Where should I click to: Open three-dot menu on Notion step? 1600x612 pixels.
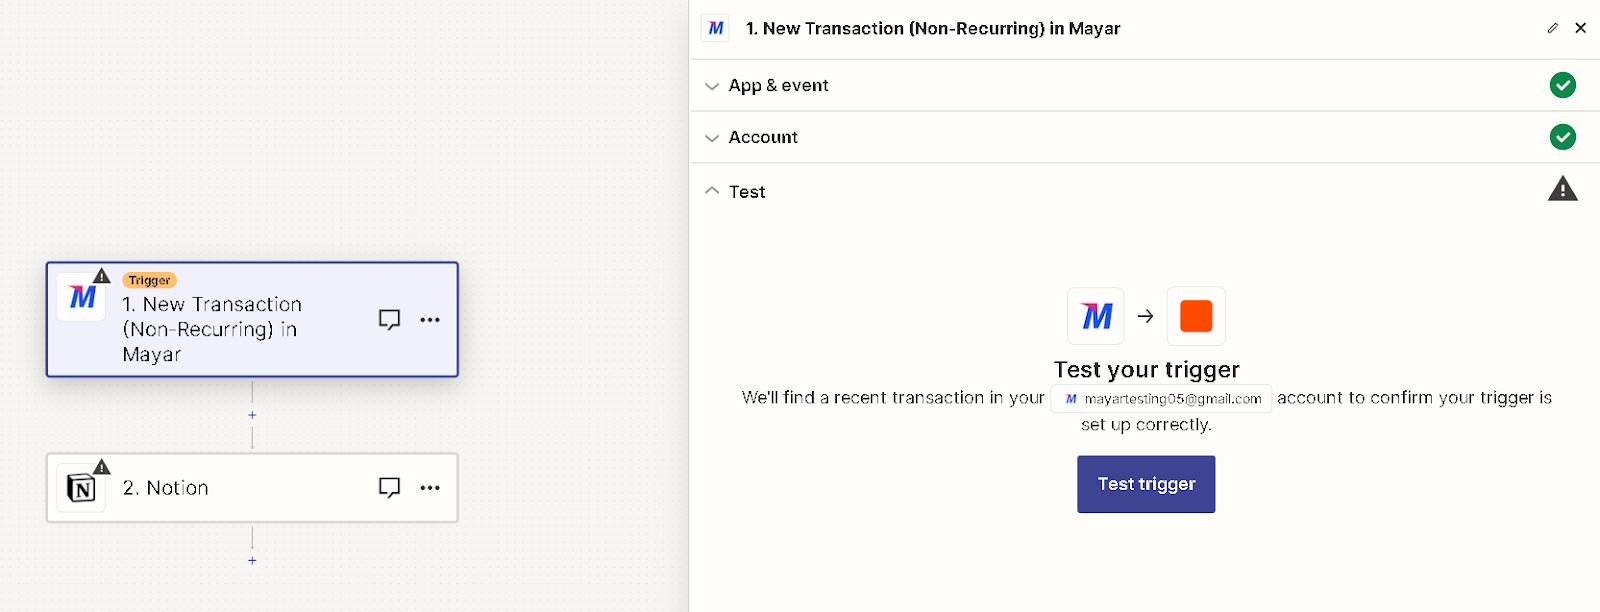pos(430,488)
